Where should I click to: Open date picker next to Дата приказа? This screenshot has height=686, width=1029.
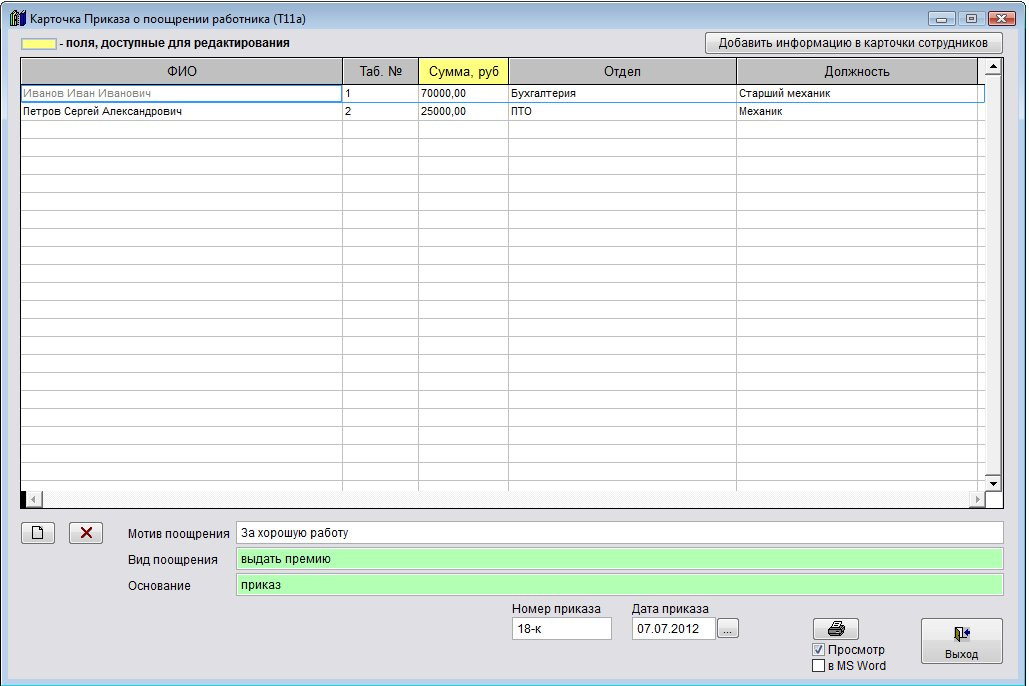[728, 629]
